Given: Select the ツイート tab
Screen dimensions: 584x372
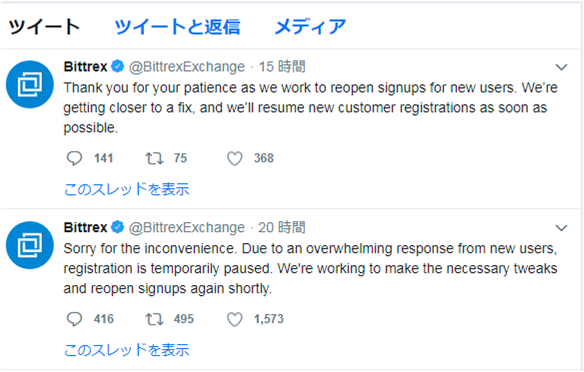Looking at the screenshot, I should click(x=44, y=27).
